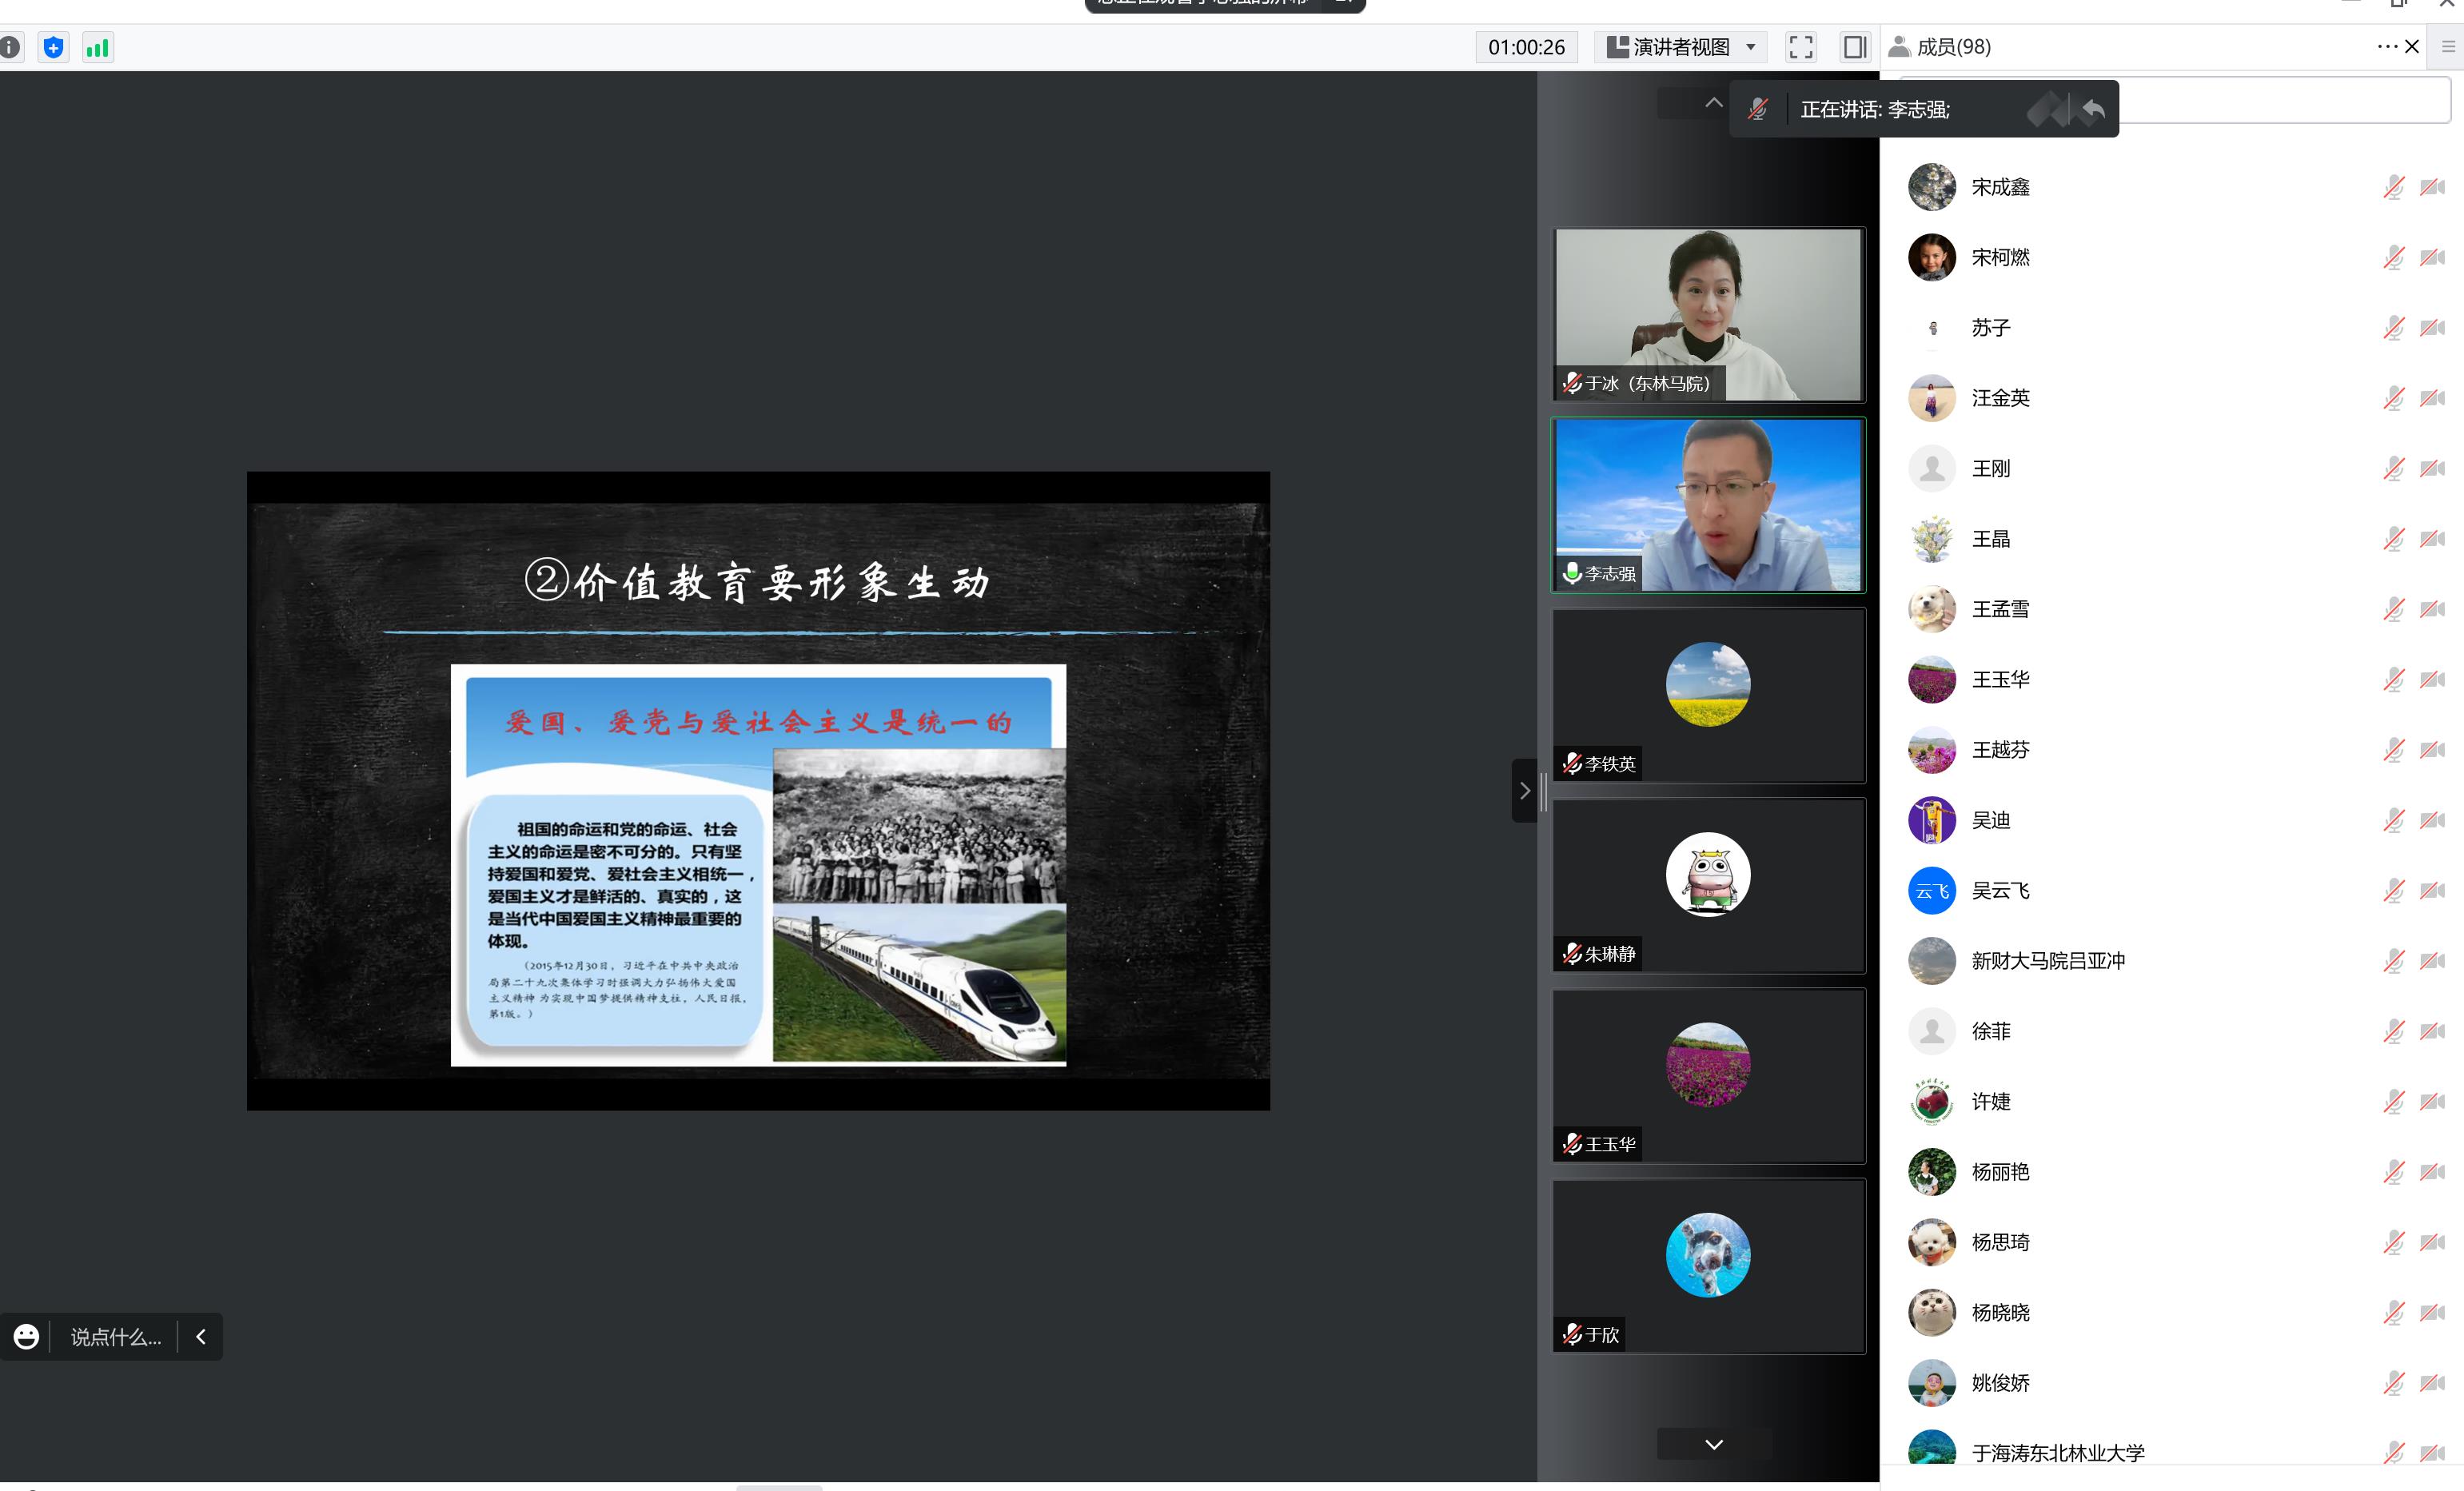
Task: Open 演讲者视图 view dropdown
Action: click(x=1682, y=47)
